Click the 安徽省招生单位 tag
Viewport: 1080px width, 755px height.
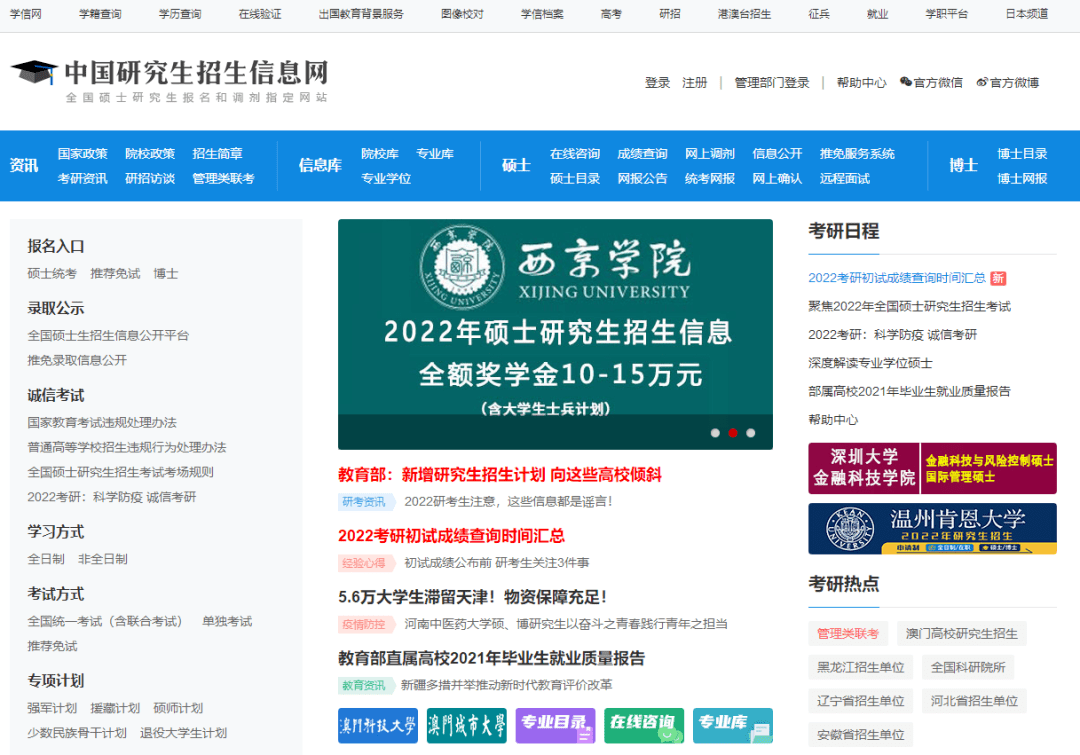pyautogui.click(x=860, y=735)
